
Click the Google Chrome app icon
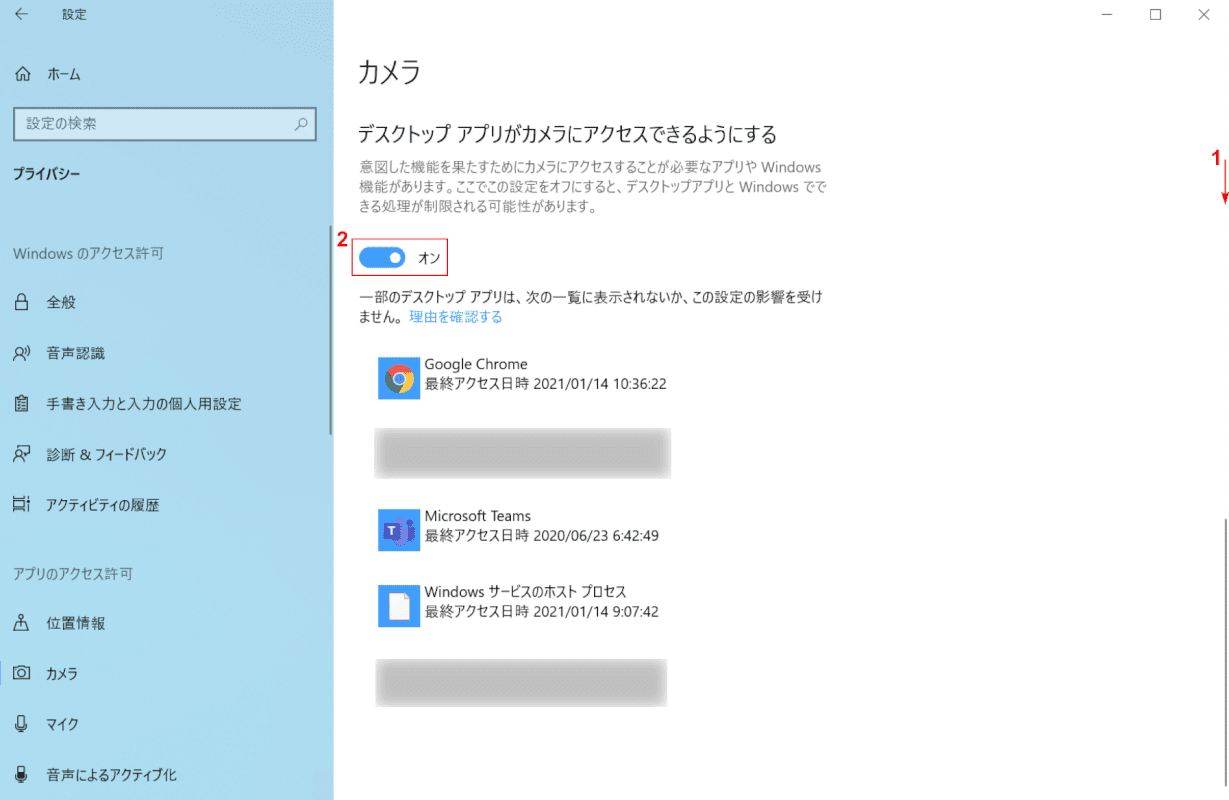click(x=399, y=378)
